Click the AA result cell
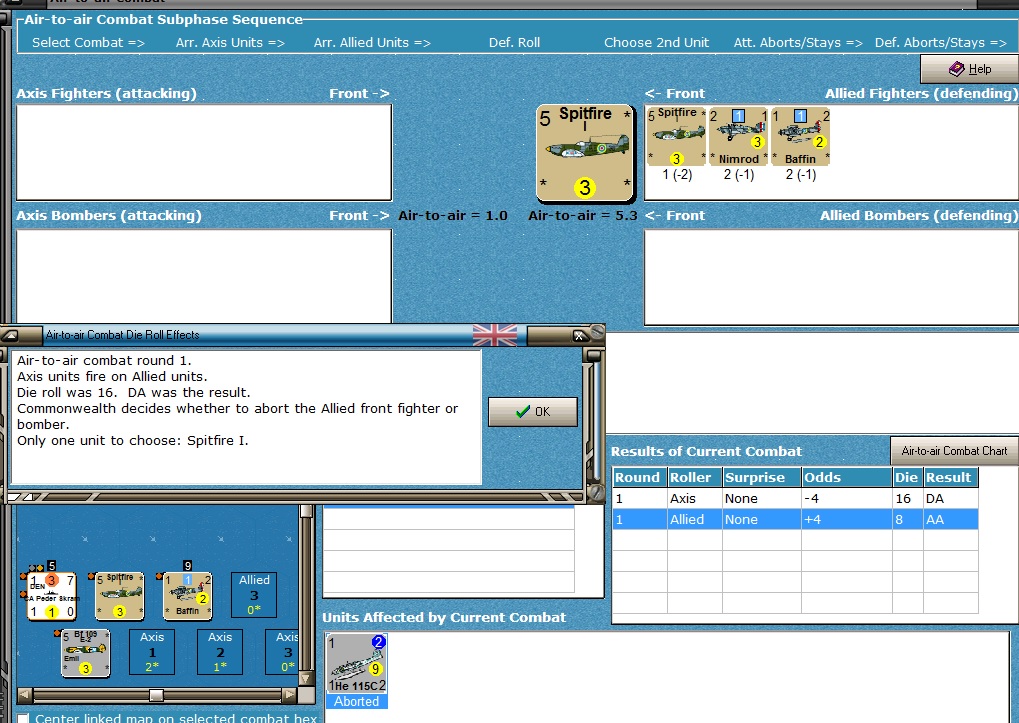 951,519
